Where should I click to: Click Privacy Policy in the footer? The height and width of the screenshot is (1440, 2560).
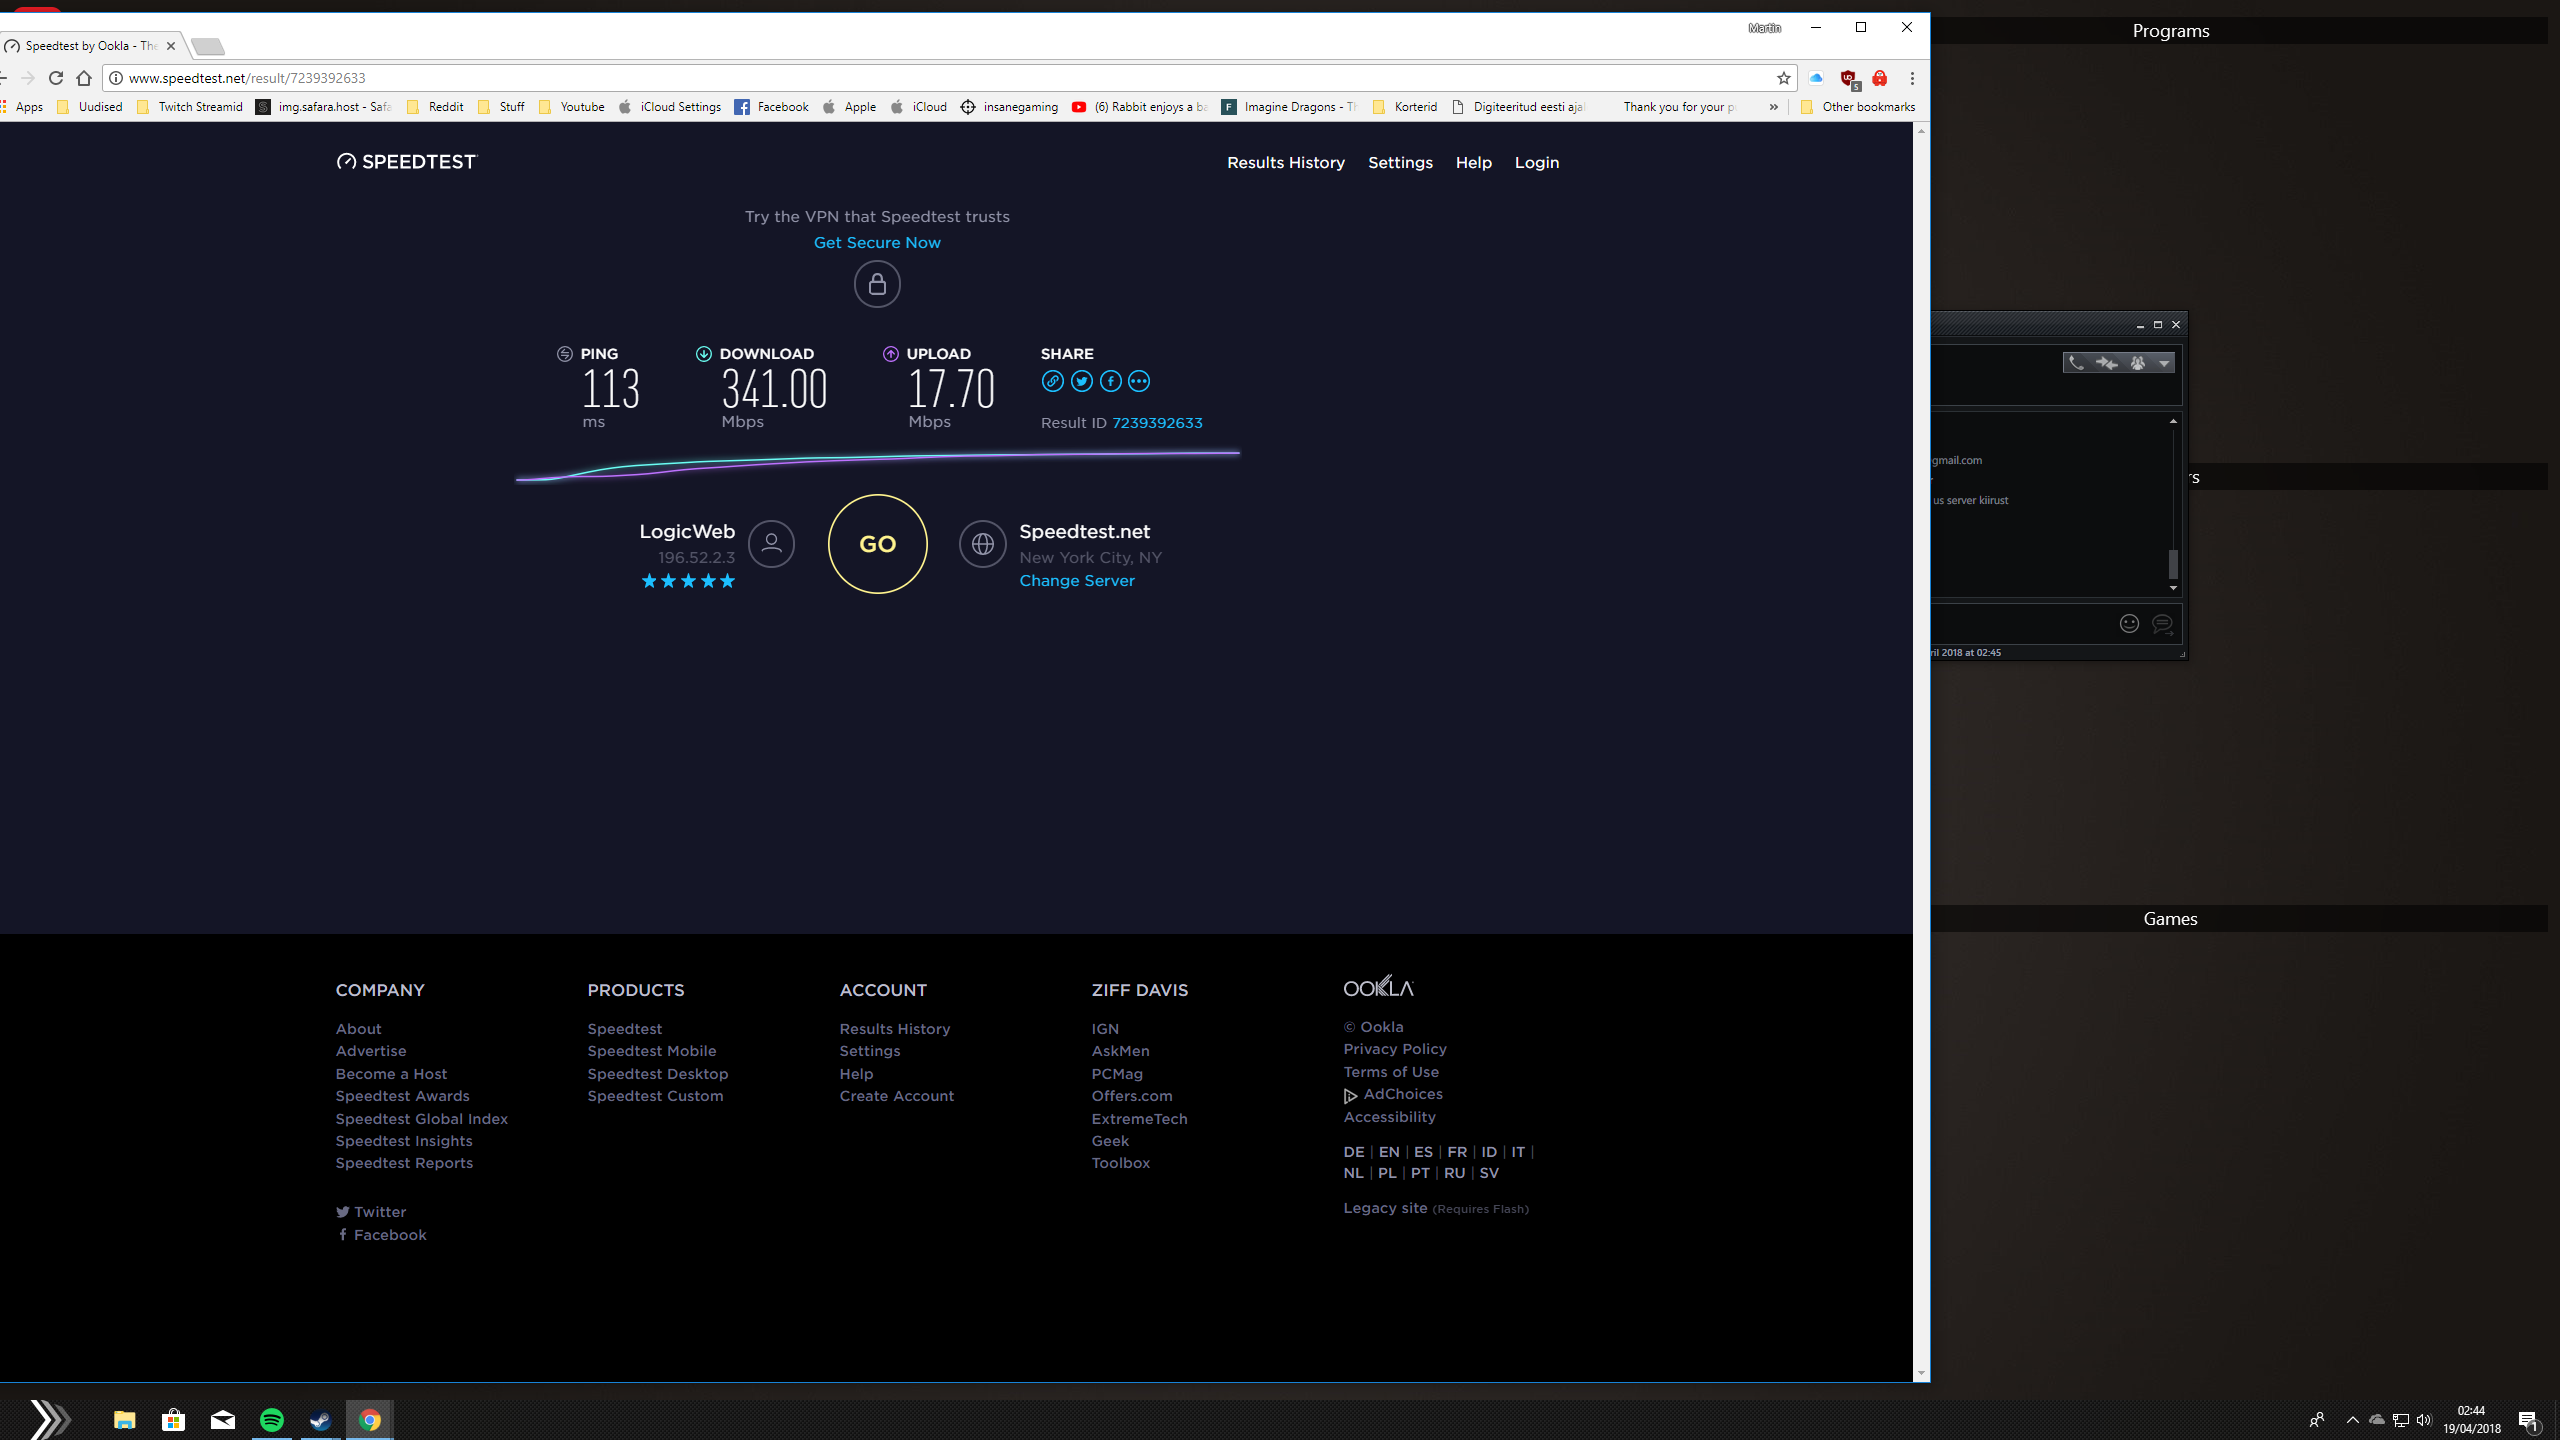[1394, 1049]
